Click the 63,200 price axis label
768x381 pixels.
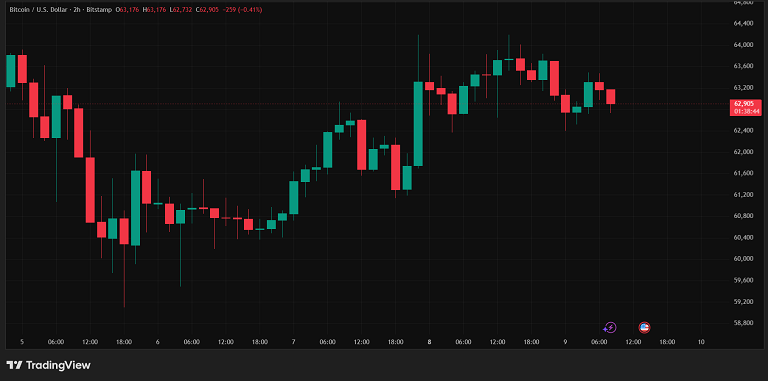coord(743,88)
